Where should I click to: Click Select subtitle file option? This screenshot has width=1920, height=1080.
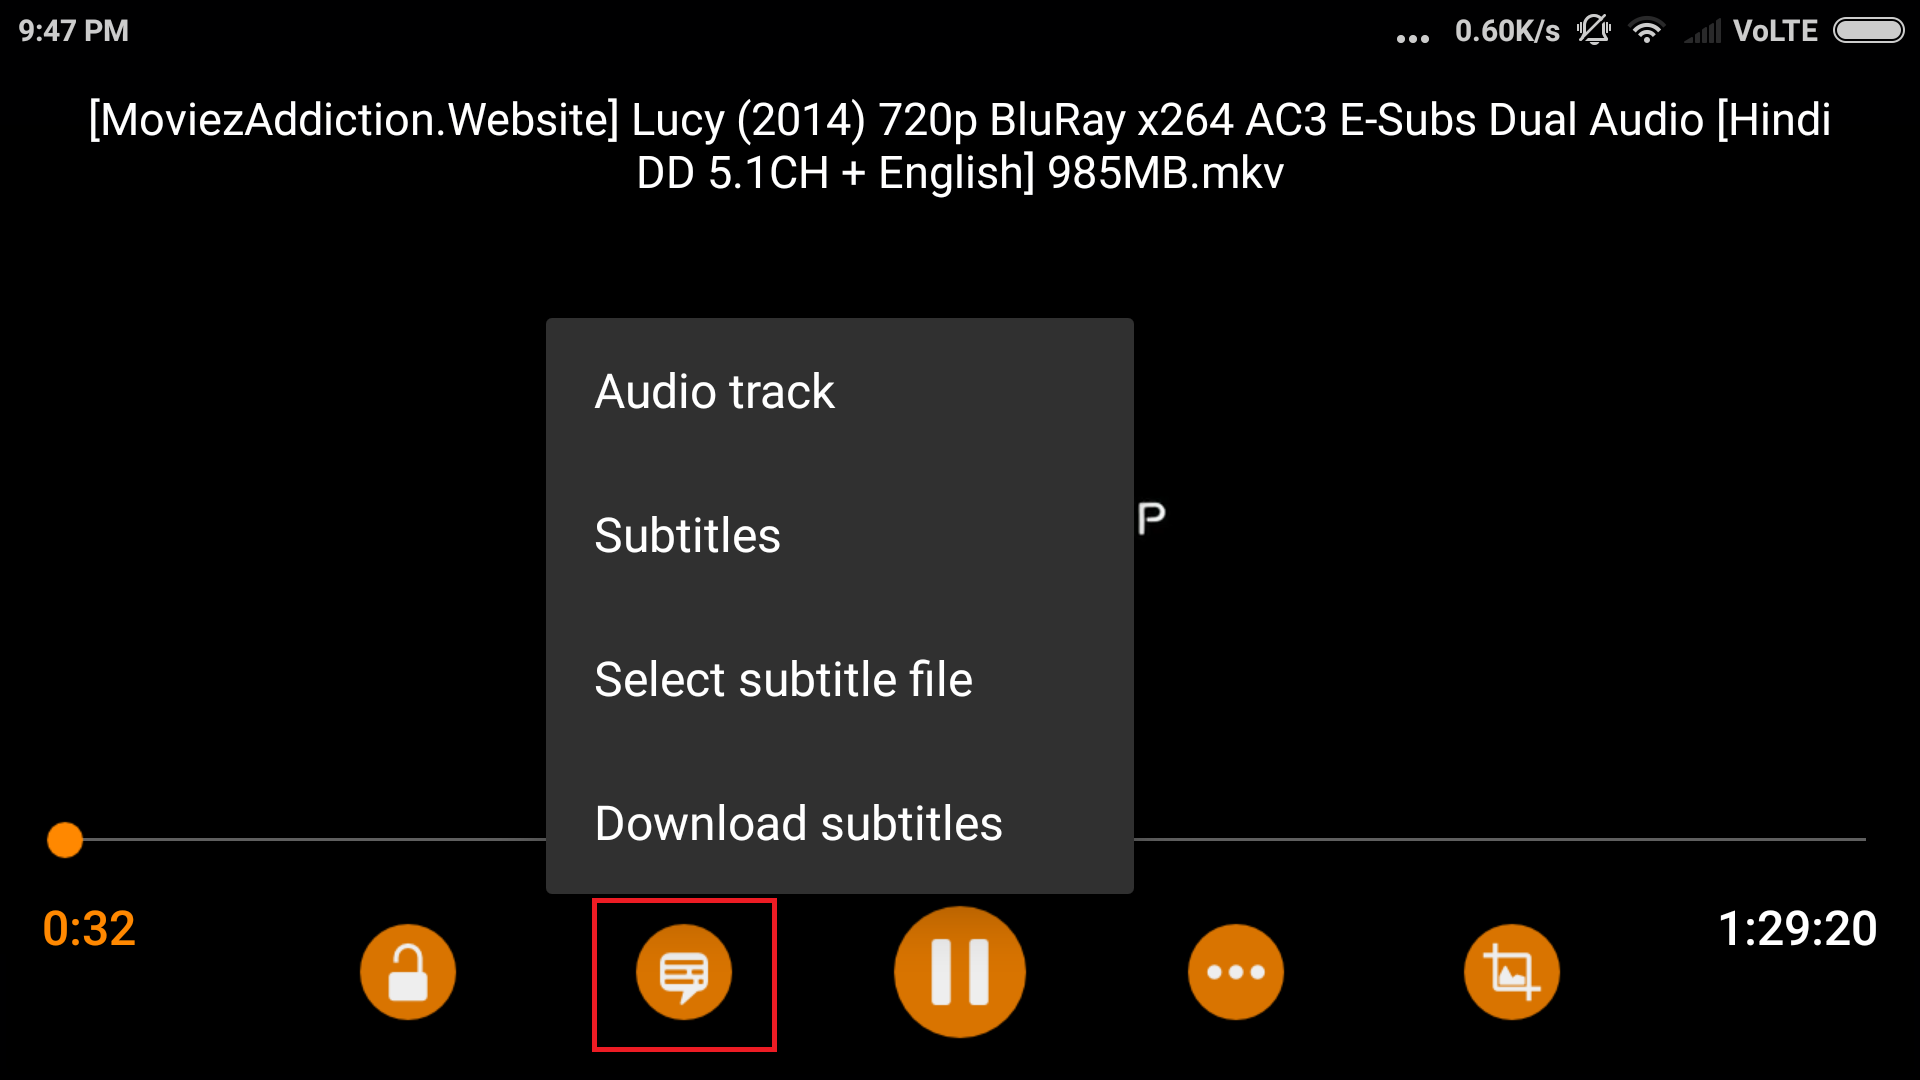[x=782, y=678]
